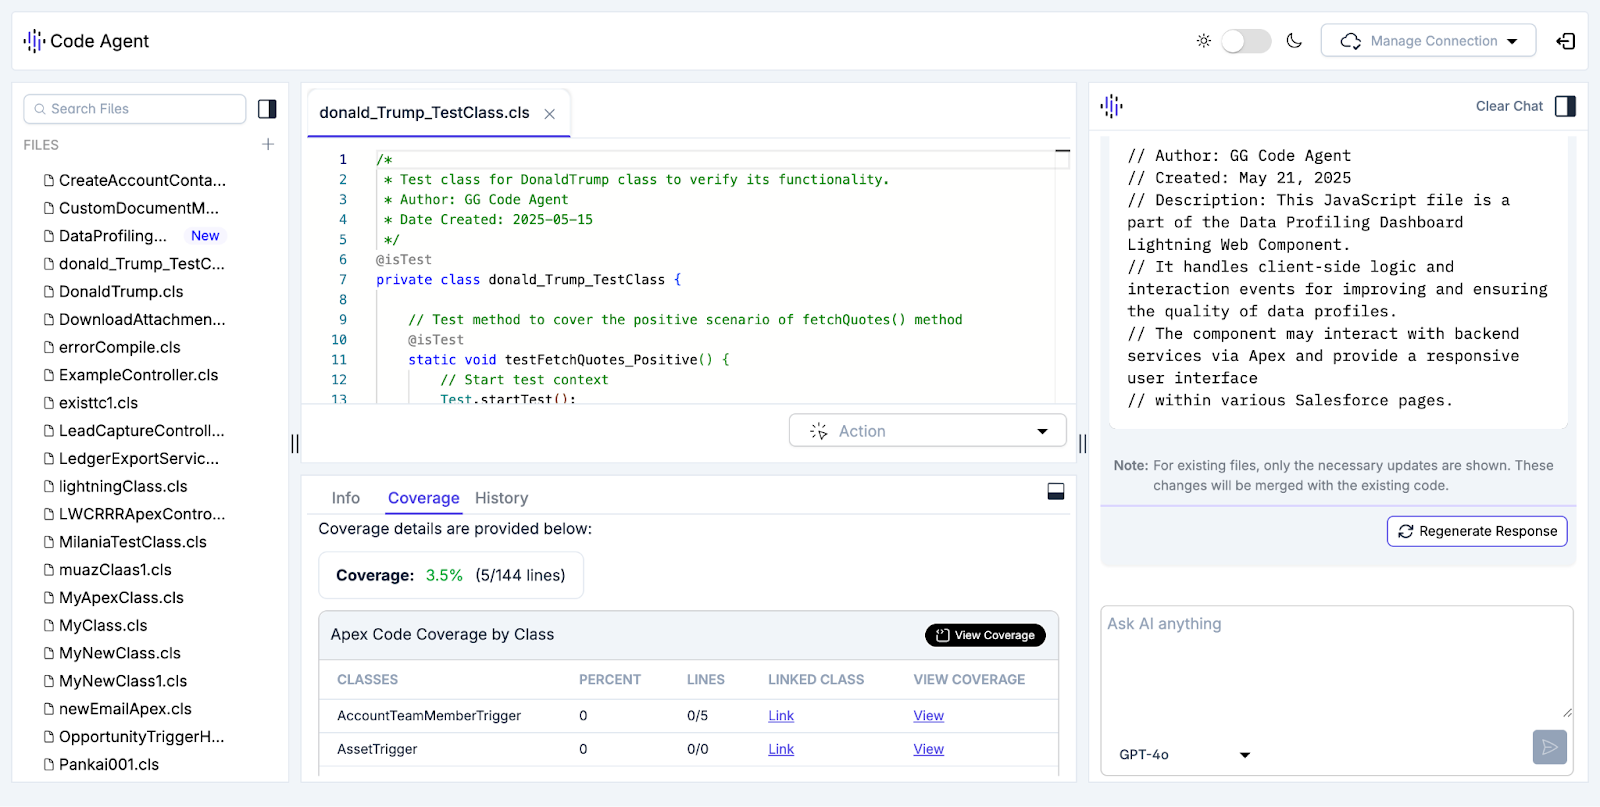
Task: Close the donald_Trump_TestClass.cls tab
Action: click(x=550, y=114)
